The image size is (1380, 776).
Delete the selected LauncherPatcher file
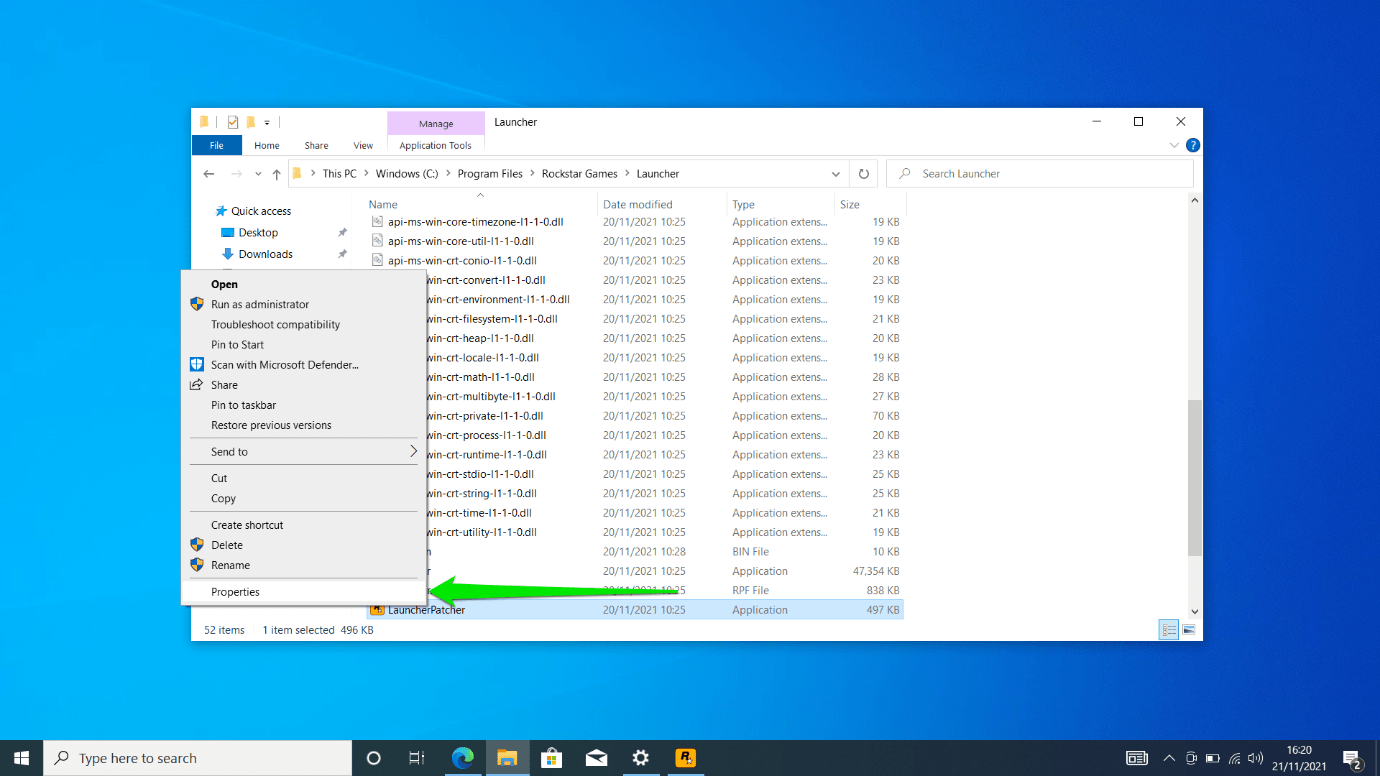pyautogui.click(x=225, y=545)
